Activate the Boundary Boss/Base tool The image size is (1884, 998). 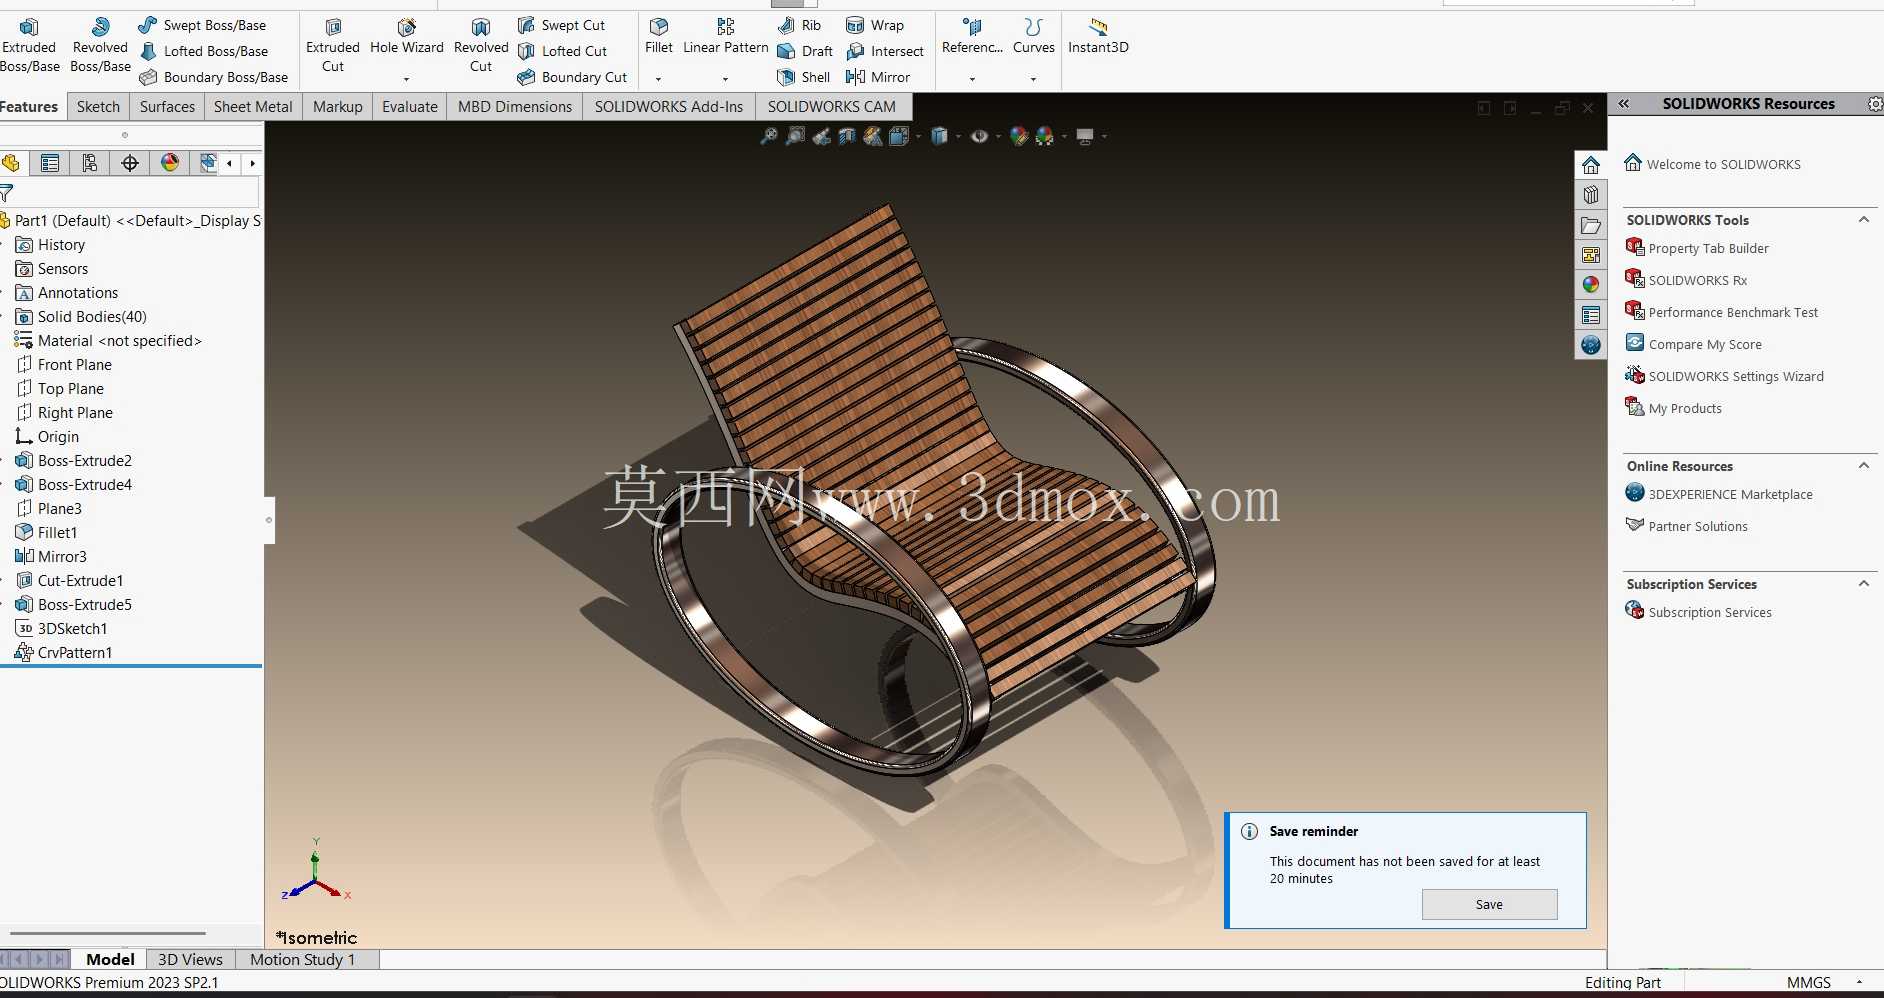click(x=213, y=77)
